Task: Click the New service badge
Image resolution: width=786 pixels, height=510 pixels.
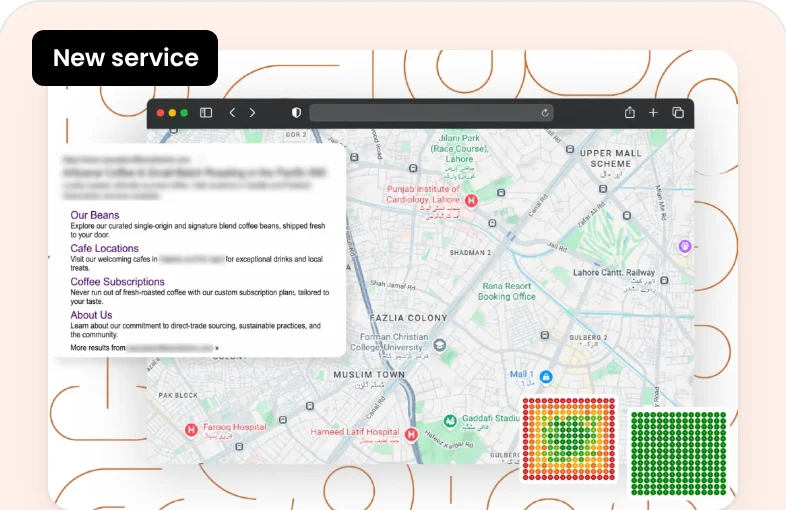Action: 125,58
